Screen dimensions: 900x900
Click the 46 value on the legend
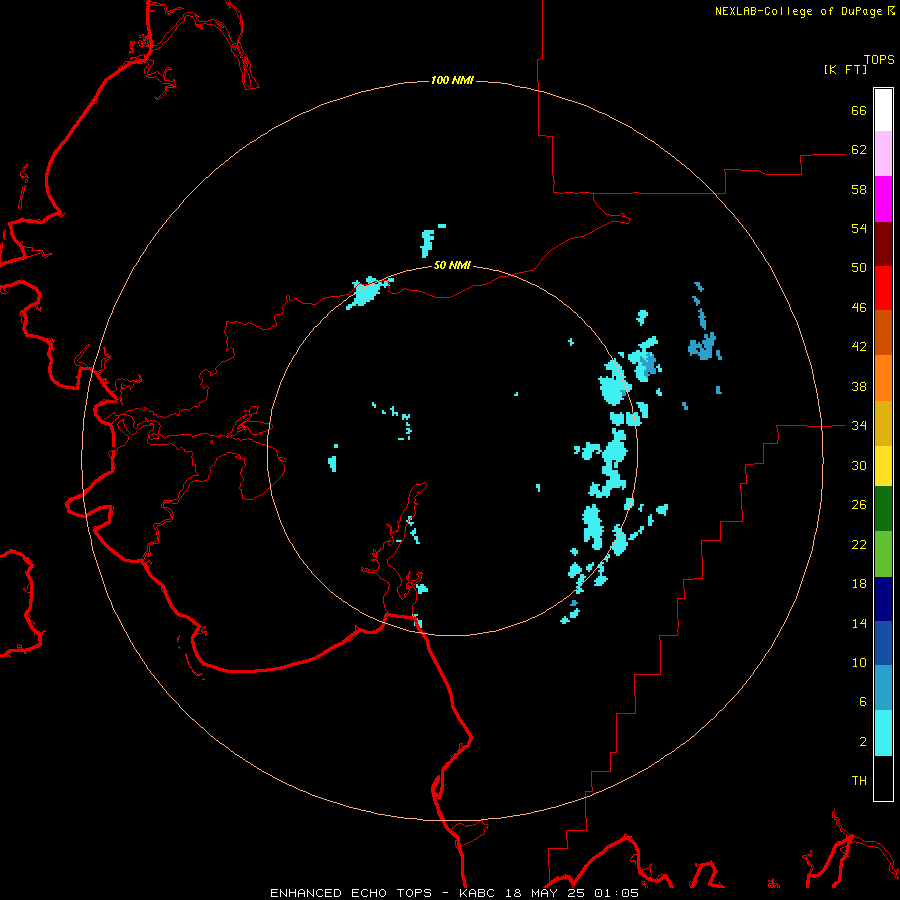click(x=859, y=307)
